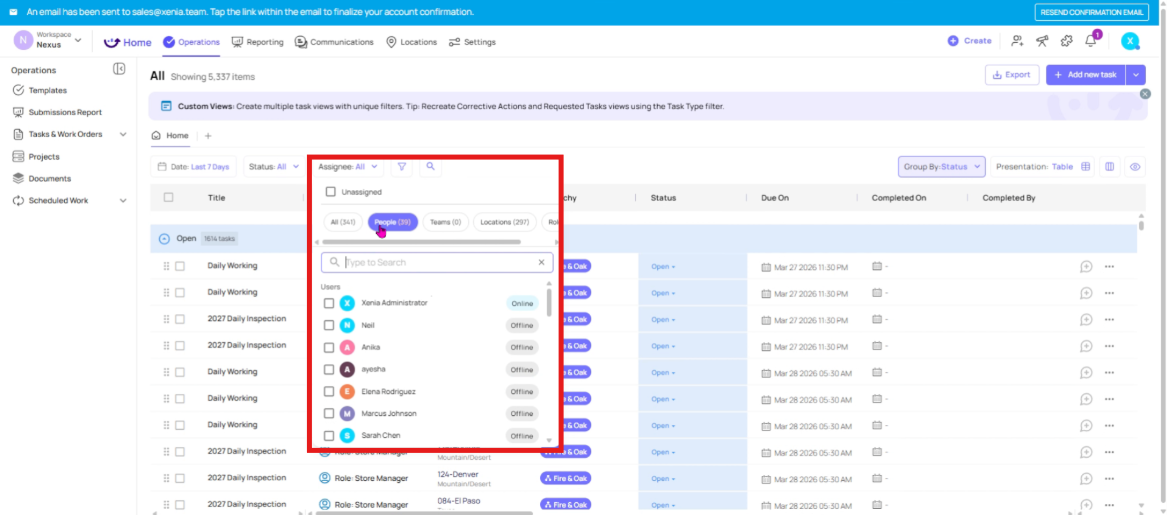Collapse the Operations sidebar panel icon
The image size is (1167, 517).
pyautogui.click(x=119, y=69)
